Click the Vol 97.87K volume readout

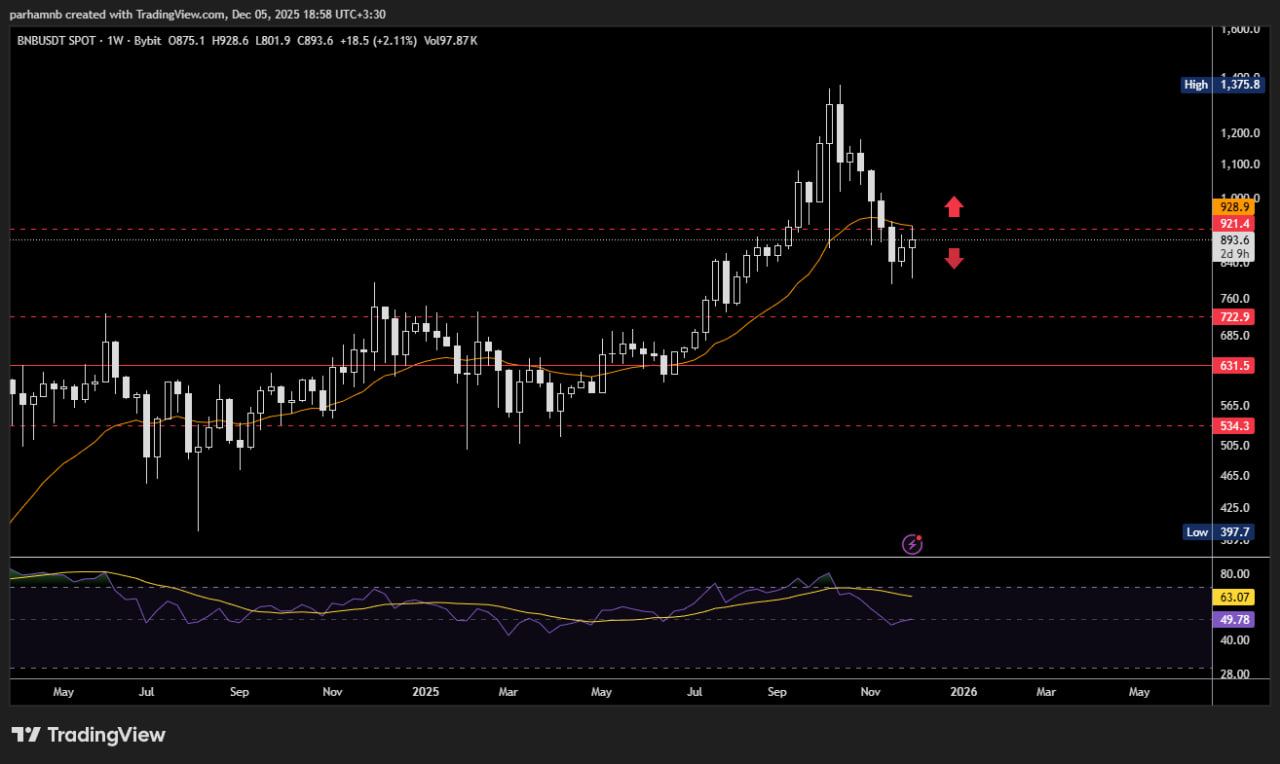click(451, 41)
